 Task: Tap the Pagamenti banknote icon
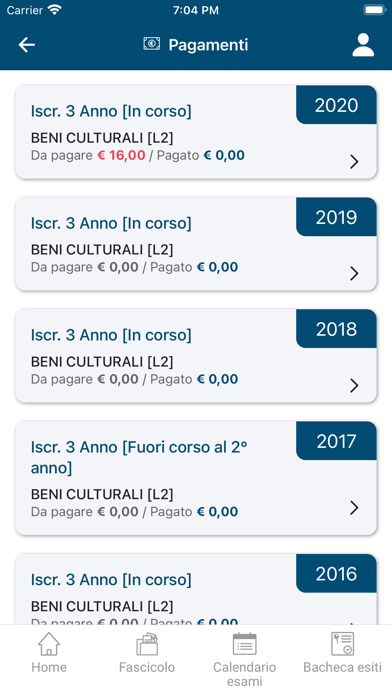pyautogui.click(x=151, y=44)
